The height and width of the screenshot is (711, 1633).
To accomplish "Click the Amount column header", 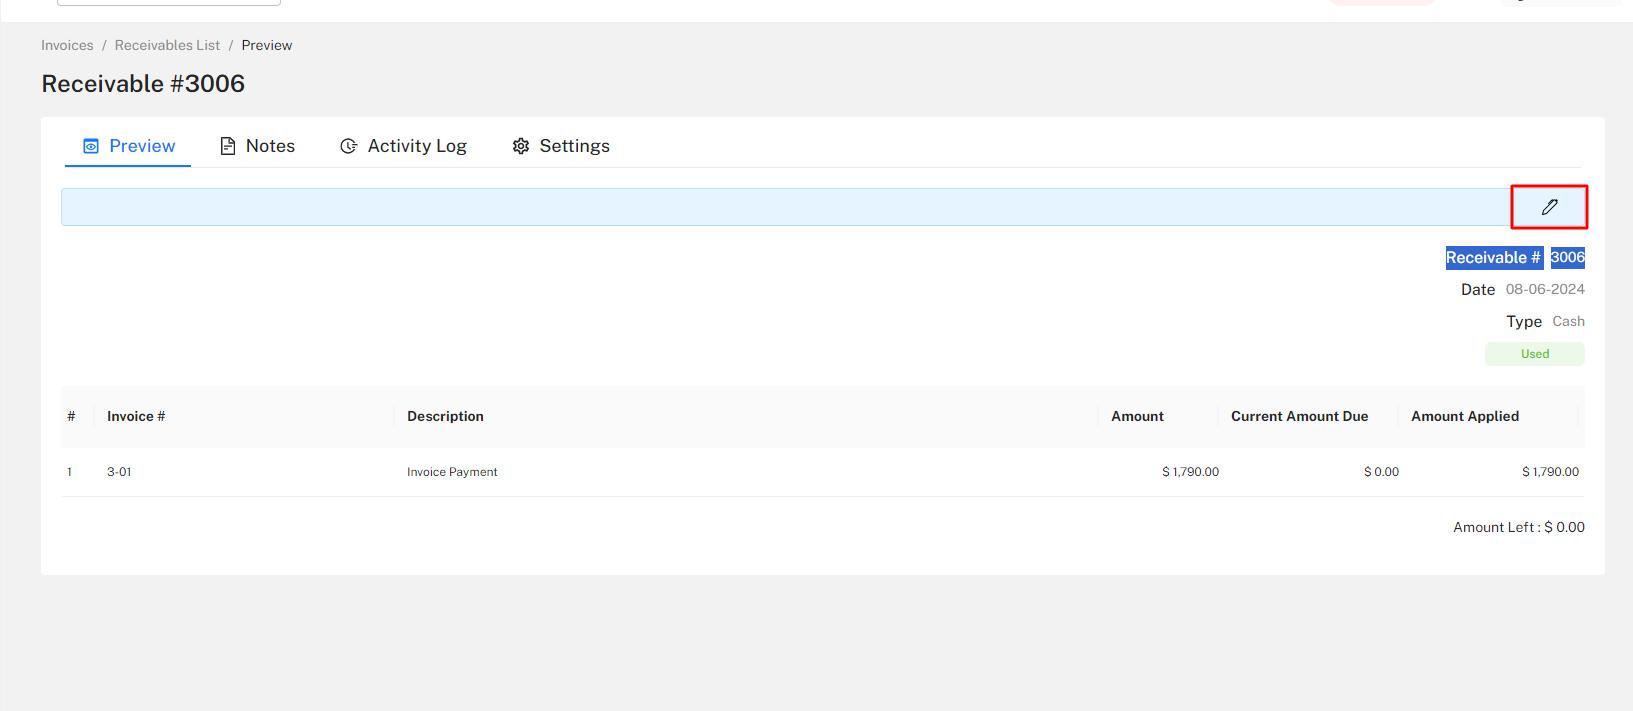I will tap(1137, 416).
